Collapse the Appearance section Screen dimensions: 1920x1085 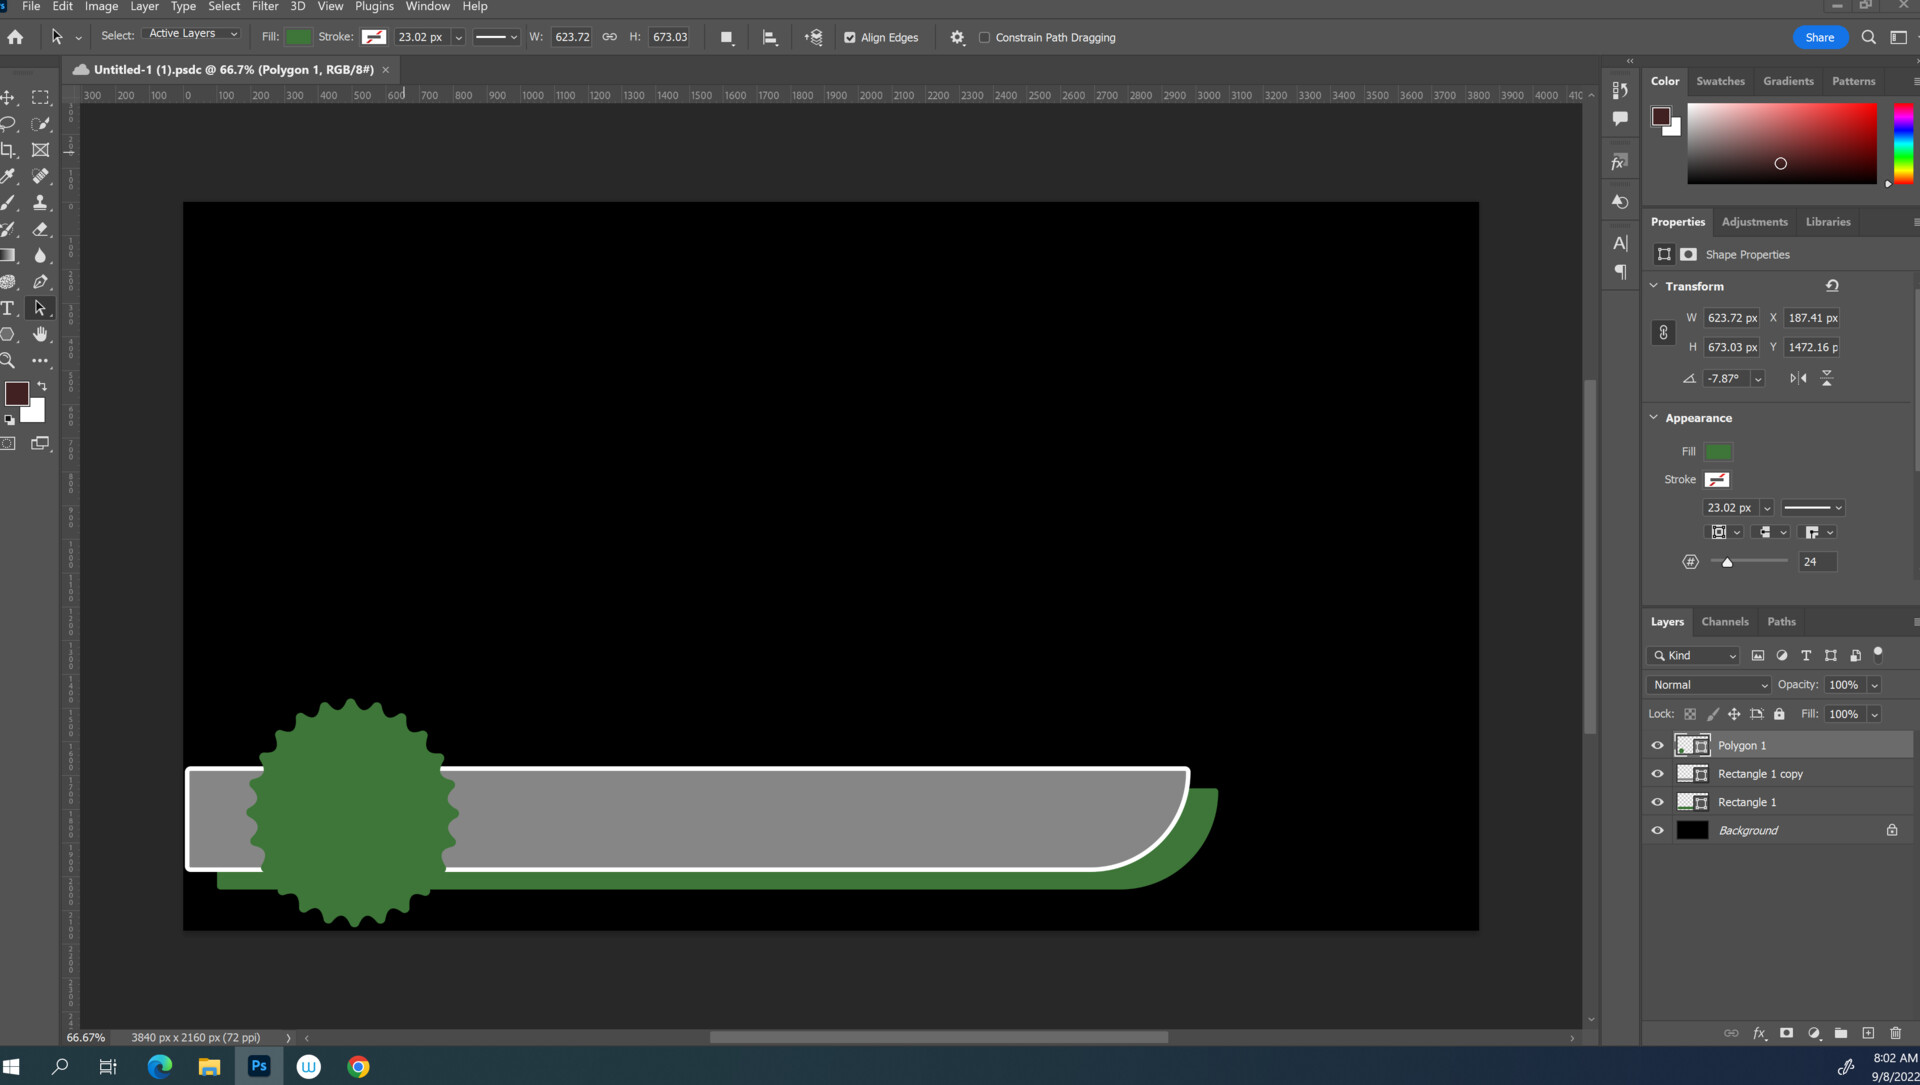pos(1654,418)
